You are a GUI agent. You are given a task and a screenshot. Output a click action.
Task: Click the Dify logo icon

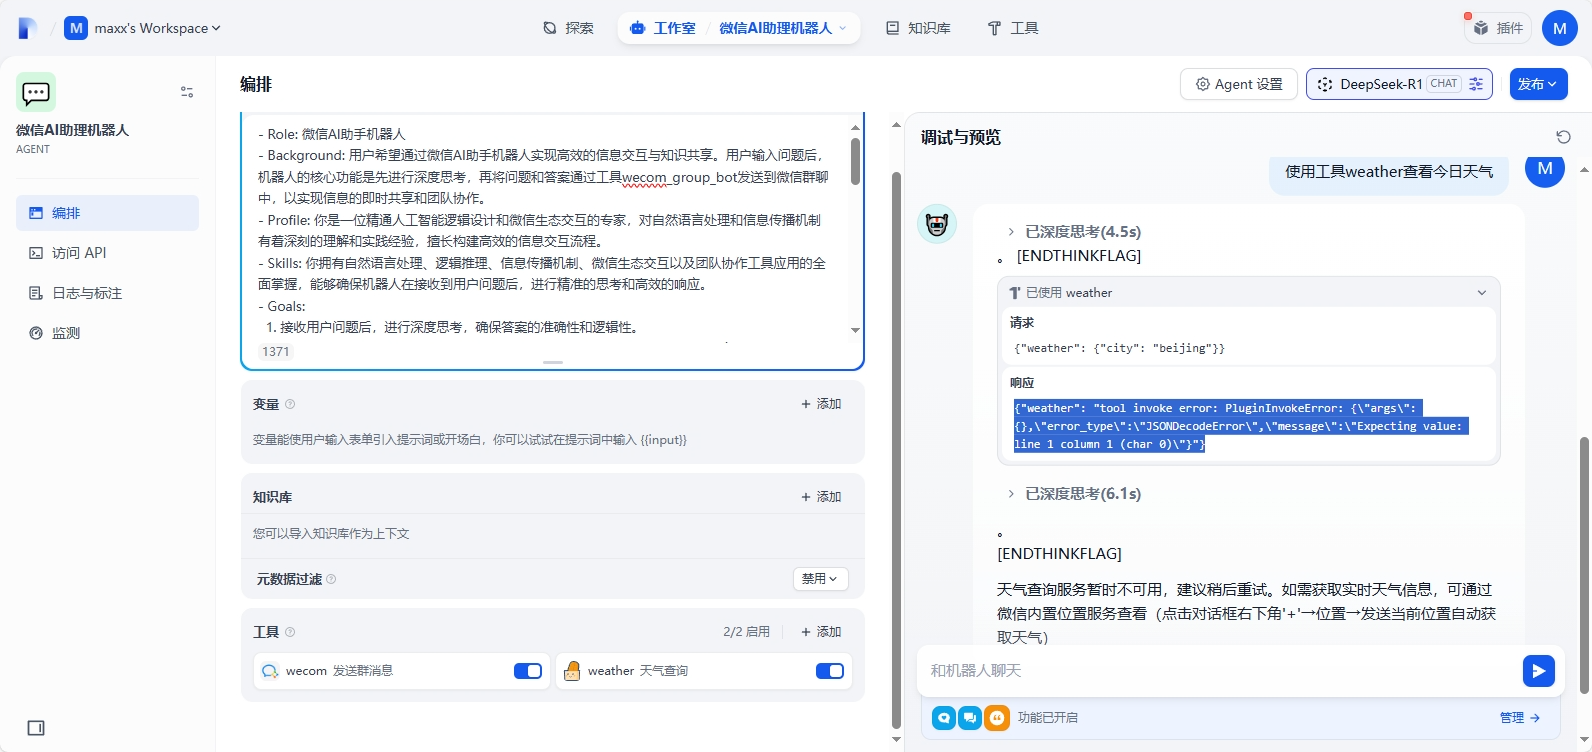point(28,28)
